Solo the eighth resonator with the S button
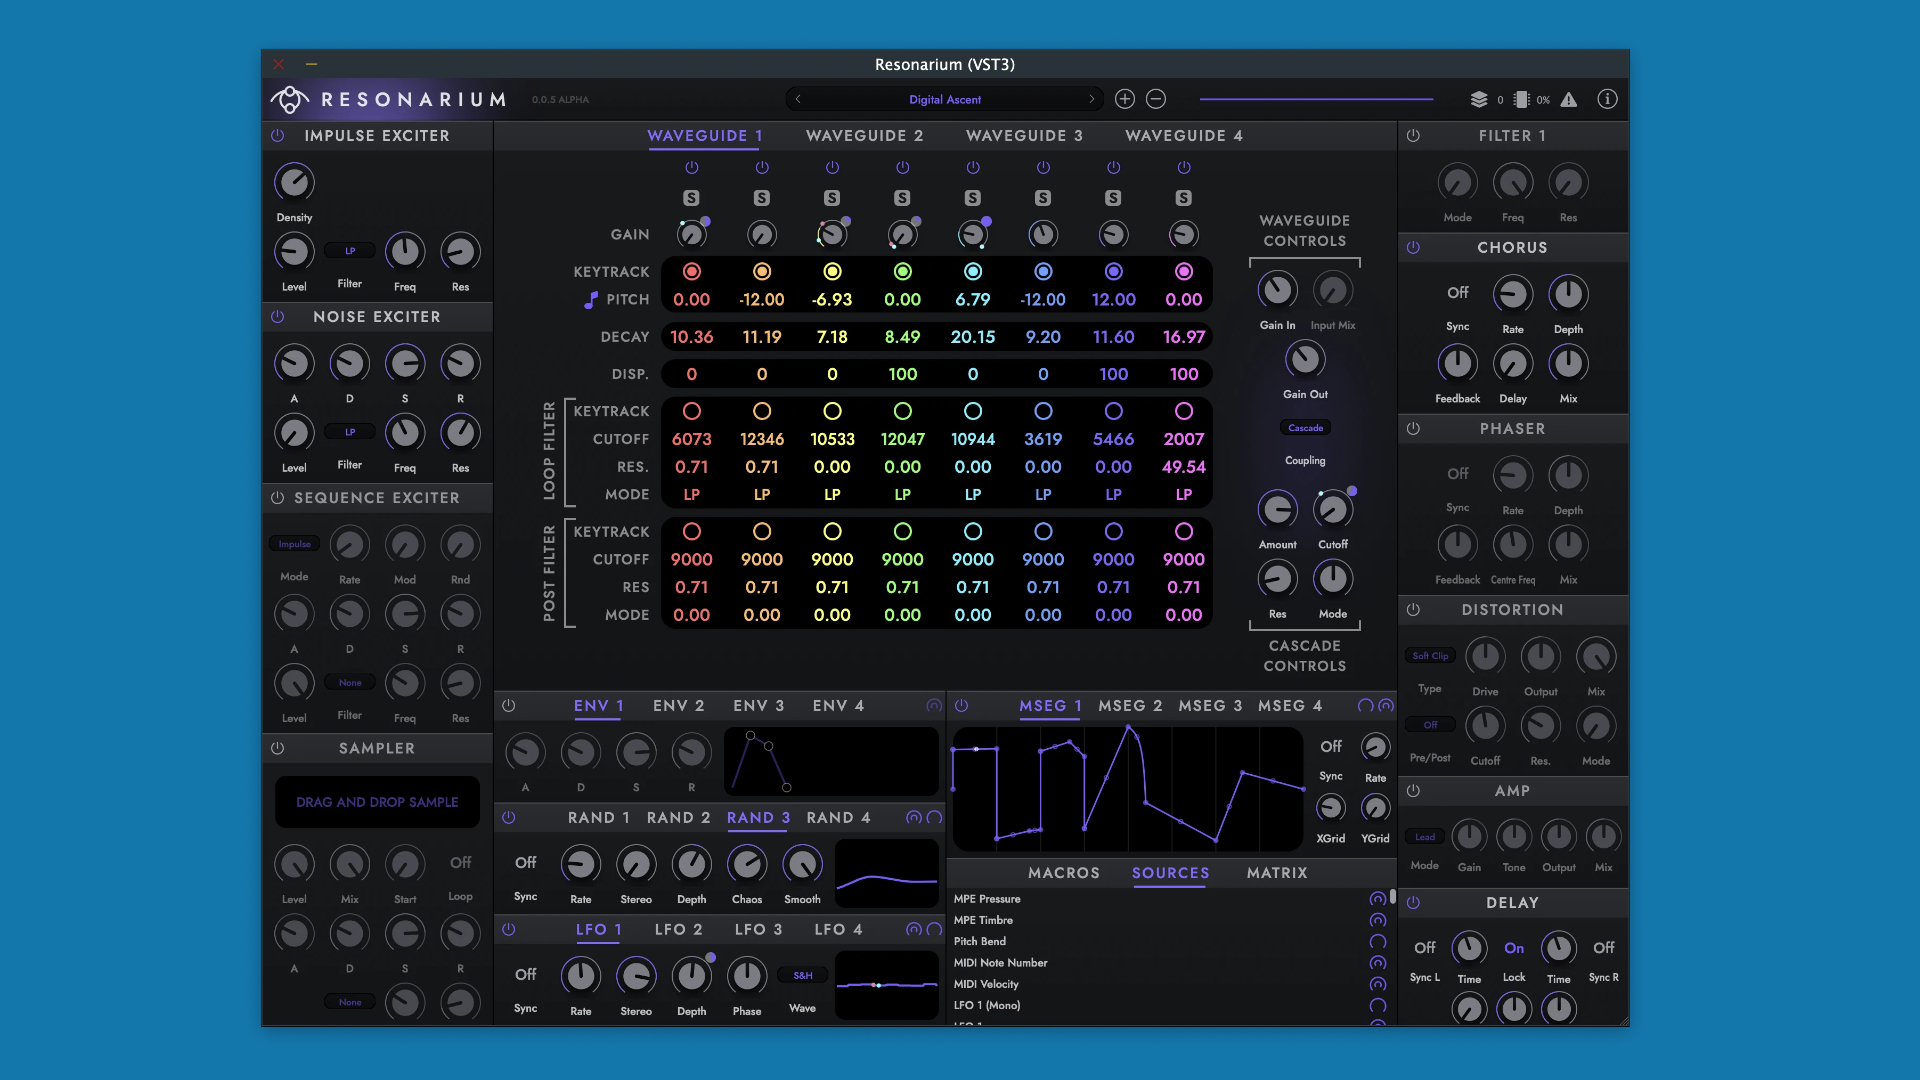Image resolution: width=1920 pixels, height=1080 pixels. 1184,198
